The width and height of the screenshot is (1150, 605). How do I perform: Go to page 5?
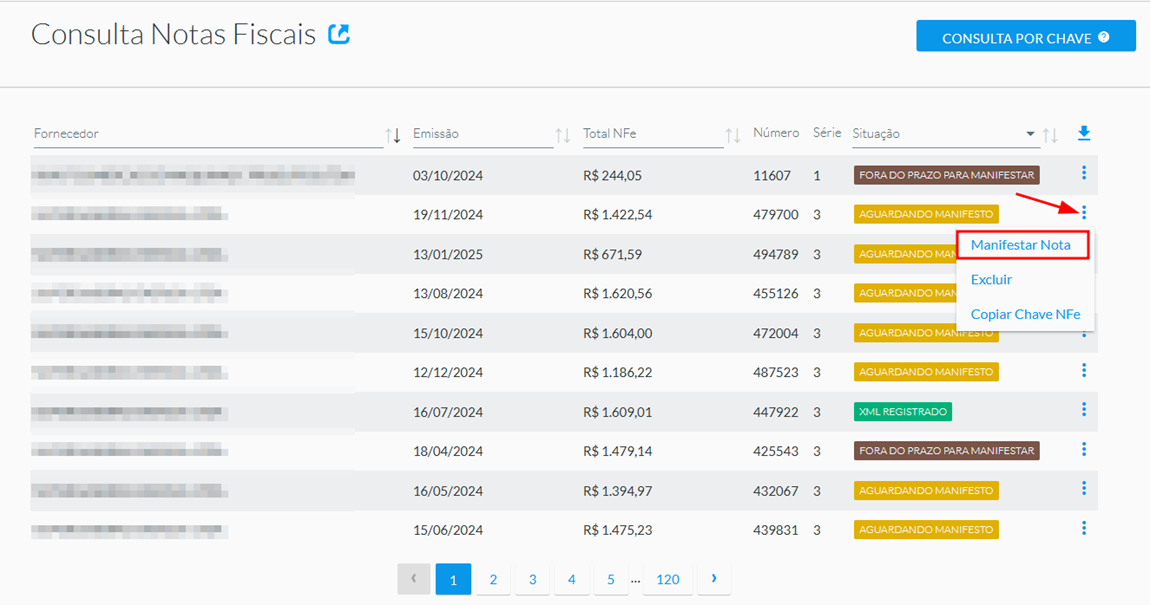coord(610,579)
